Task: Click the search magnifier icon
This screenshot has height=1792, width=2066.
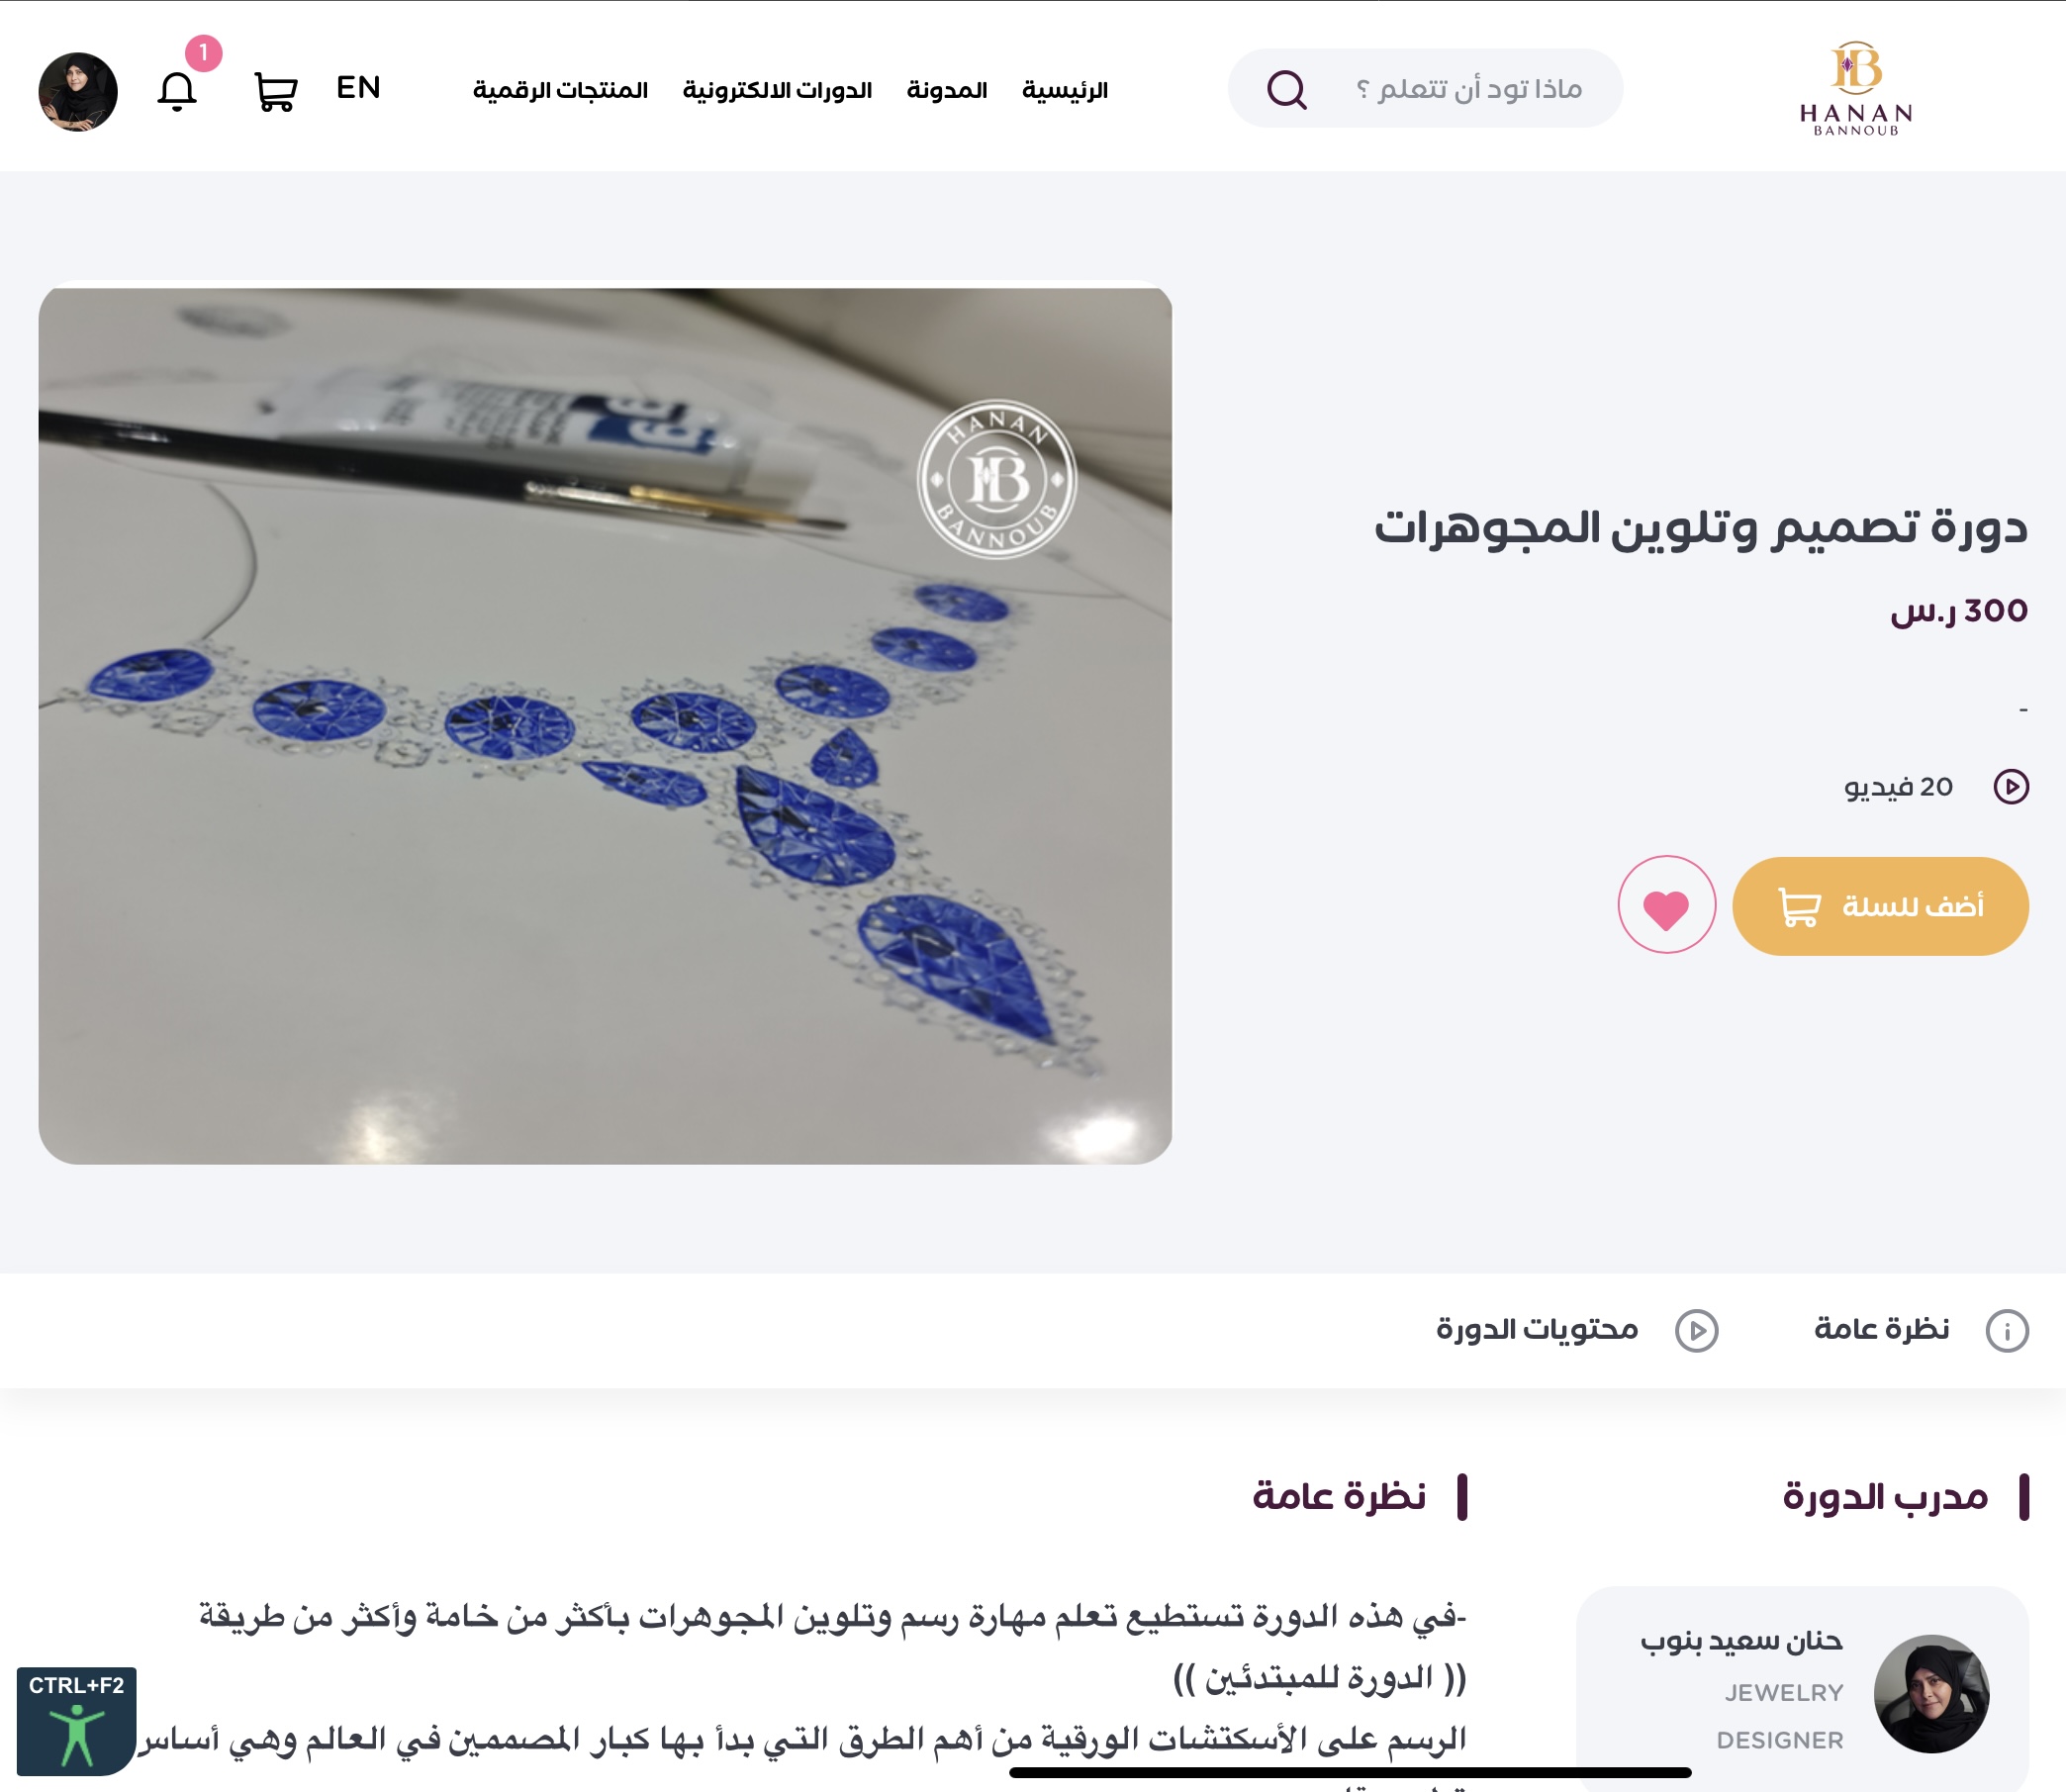Action: point(1287,89)
